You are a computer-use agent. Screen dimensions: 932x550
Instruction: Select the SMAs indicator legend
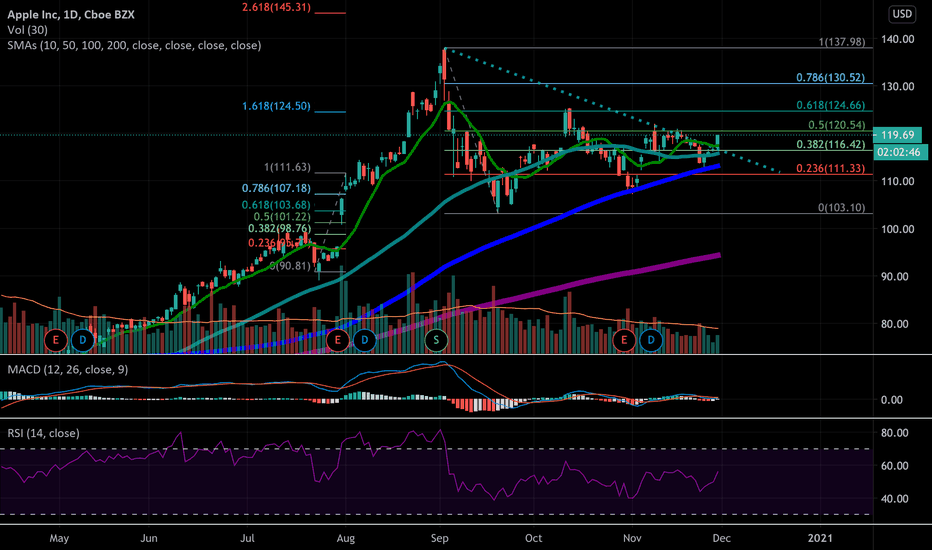click(134, 45)
